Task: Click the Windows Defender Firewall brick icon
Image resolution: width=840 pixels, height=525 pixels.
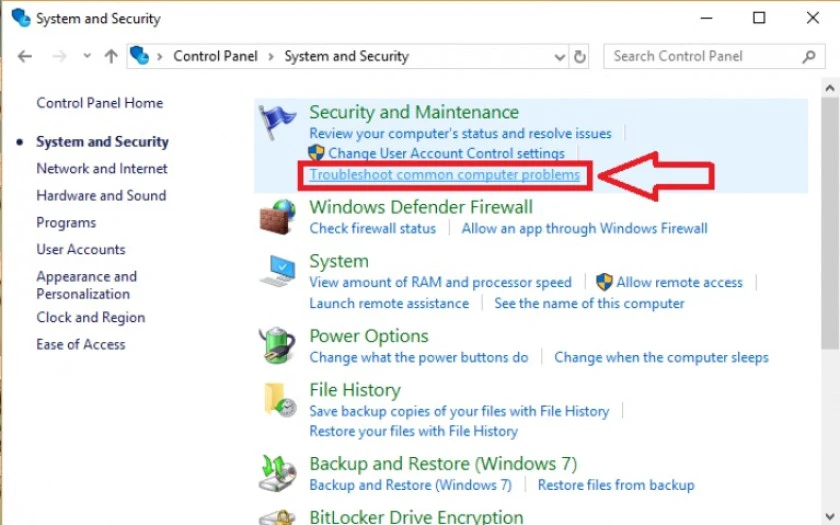Action: pos(278,218)
